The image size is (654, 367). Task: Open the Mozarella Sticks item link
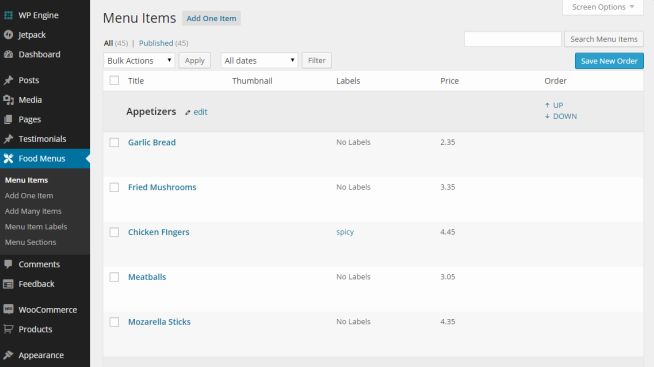pyautogui.click(x=159, y=322)
